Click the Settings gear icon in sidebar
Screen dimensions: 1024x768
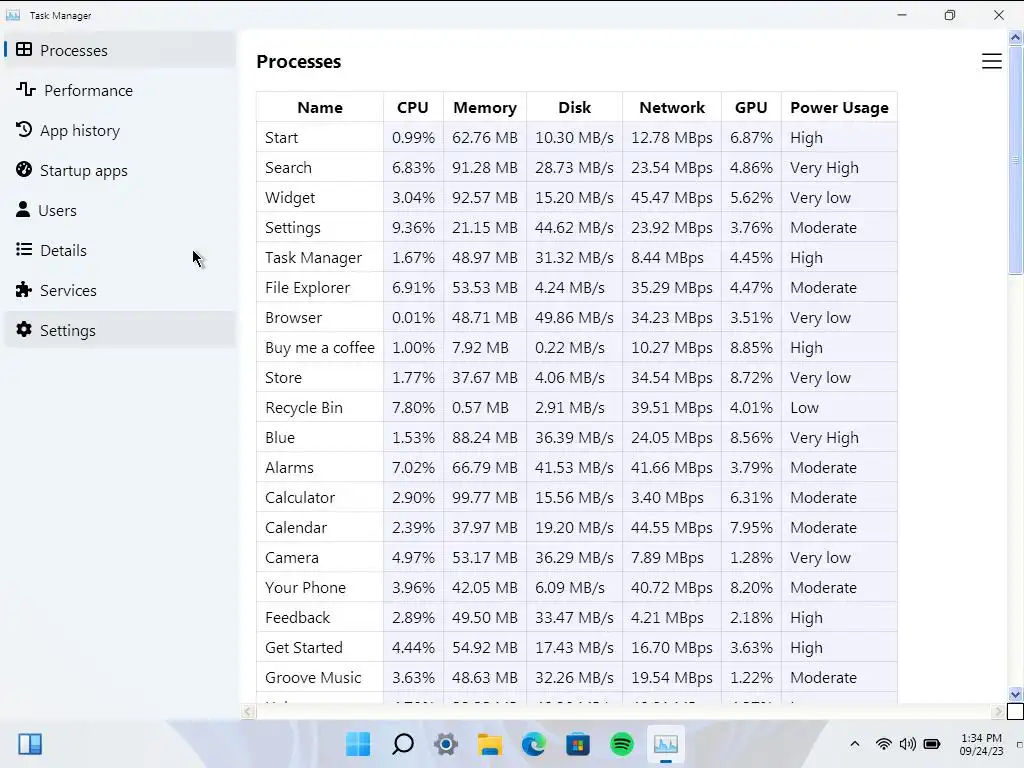click(24, 330)
